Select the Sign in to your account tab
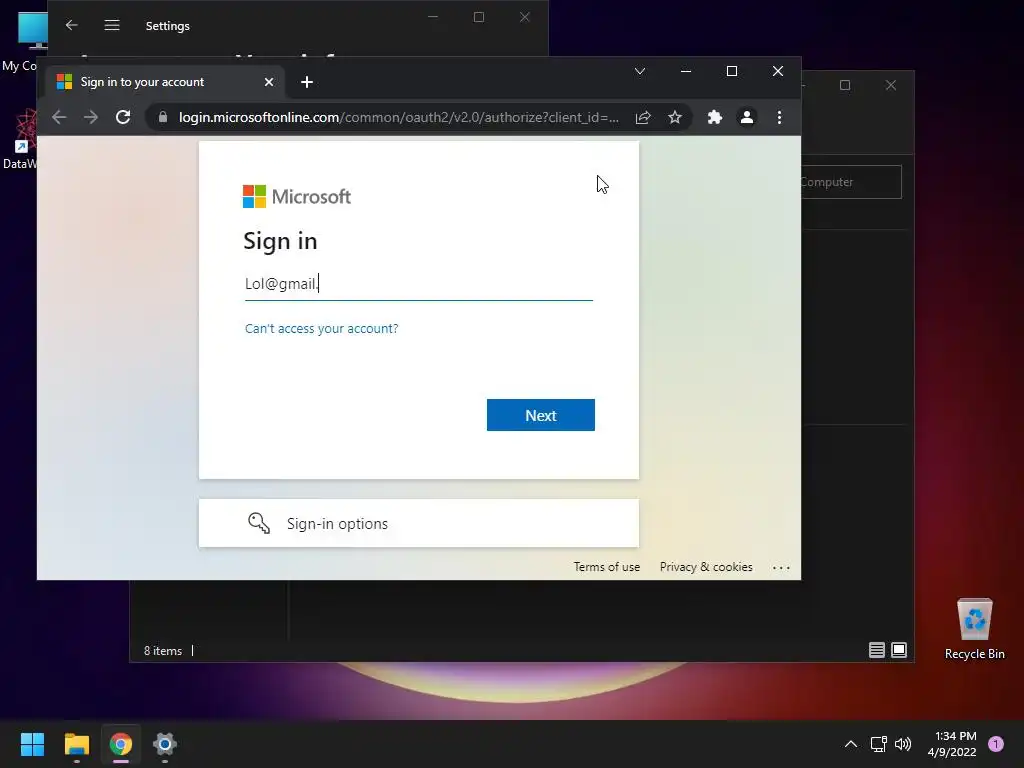This screenshot has height=768, width=1024. 163,82
